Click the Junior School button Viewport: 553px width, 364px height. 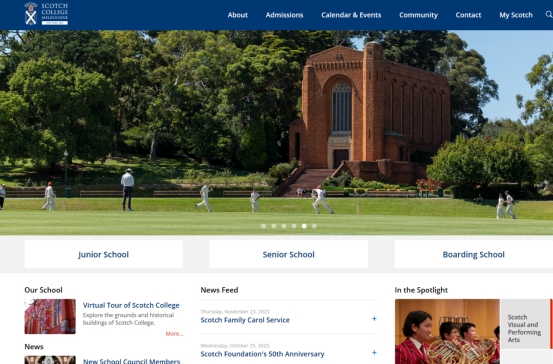click(x=104, y=254)
